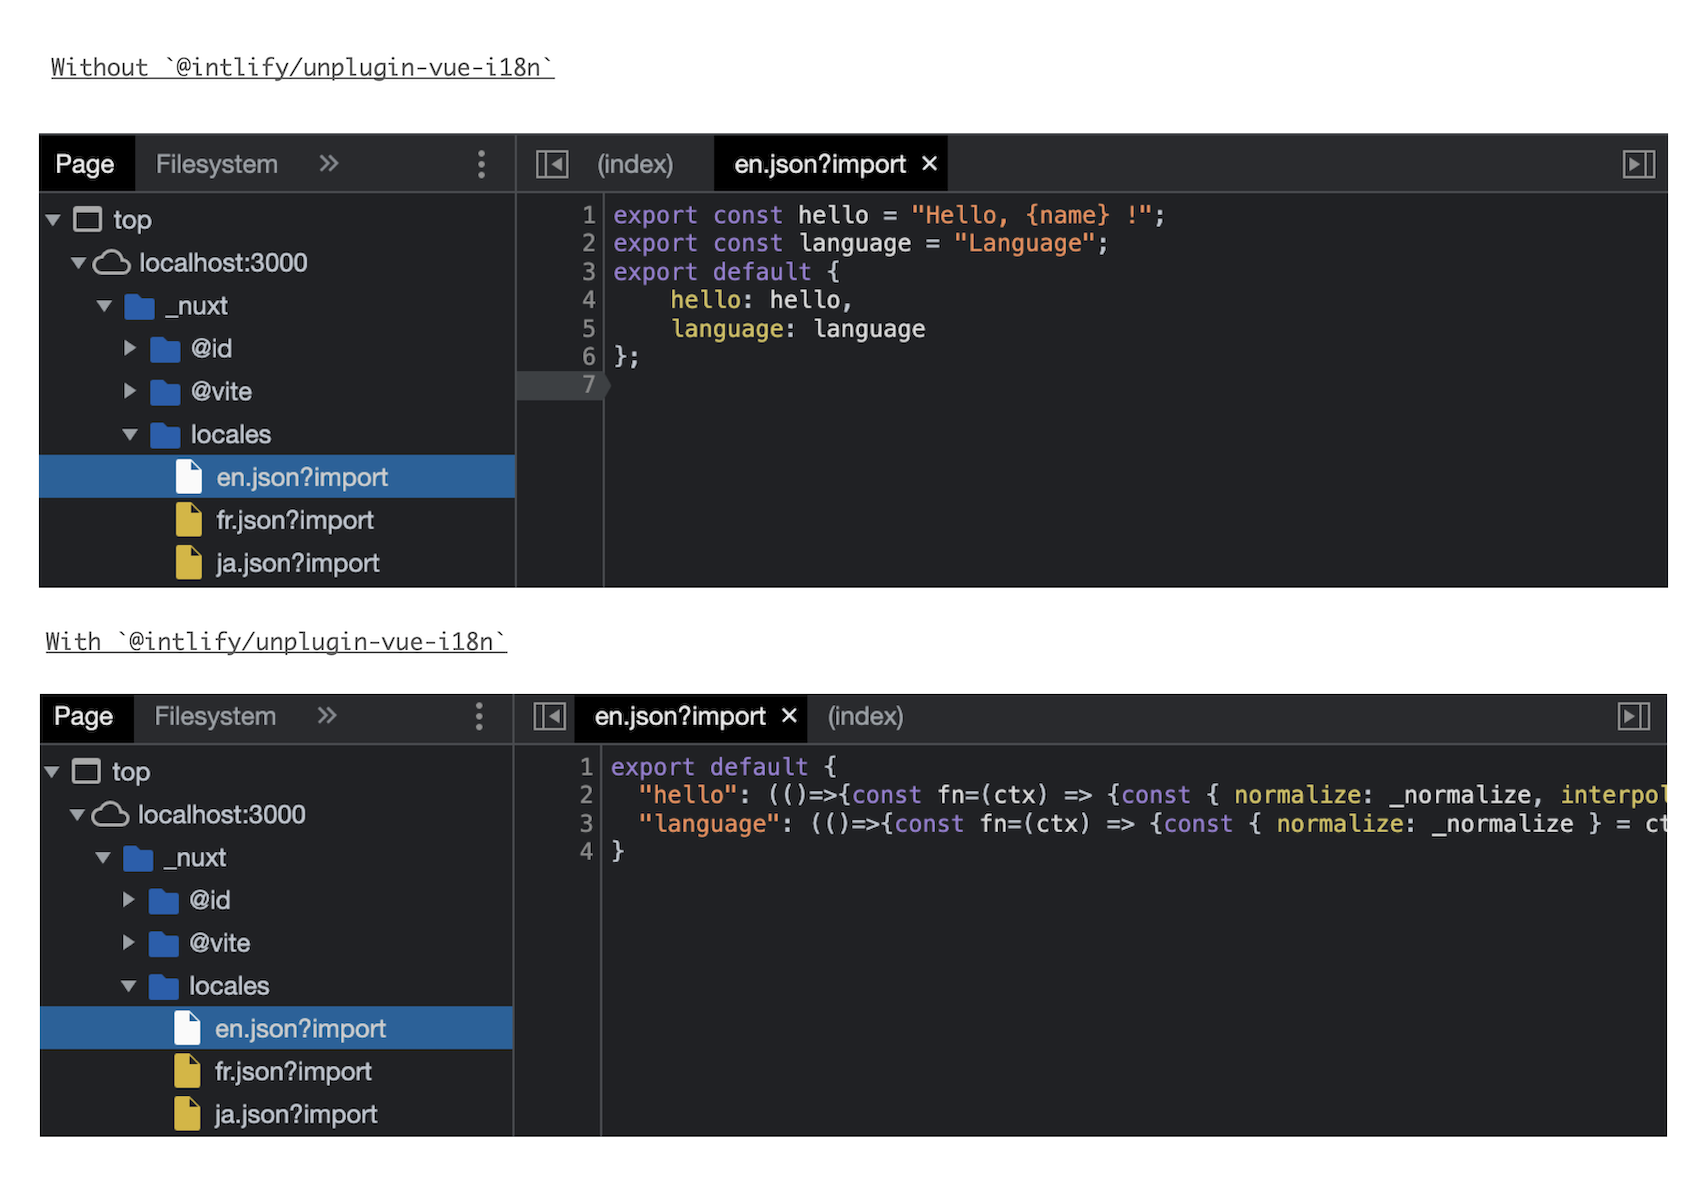Viewport: 1707px width, 1202px height.
Task: Collapse the locales folder in the upper tree
Action: 130,434
